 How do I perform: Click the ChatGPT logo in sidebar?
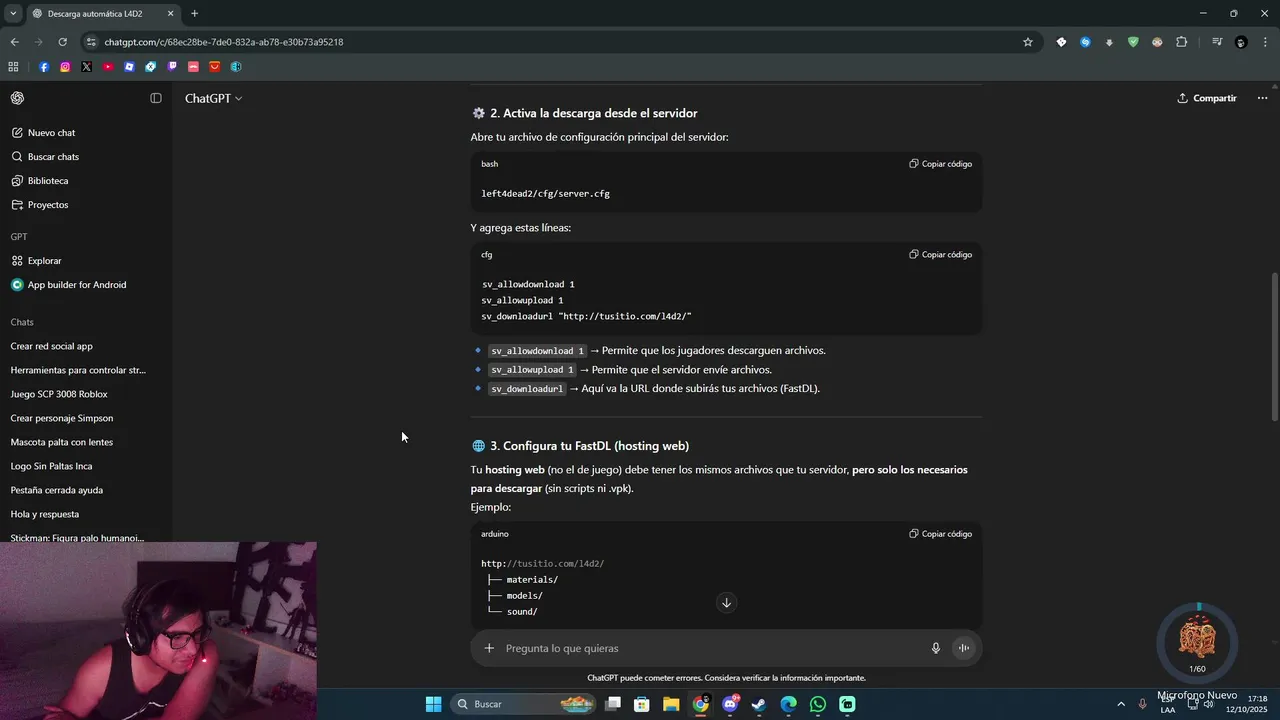click(x=17, y=98)
